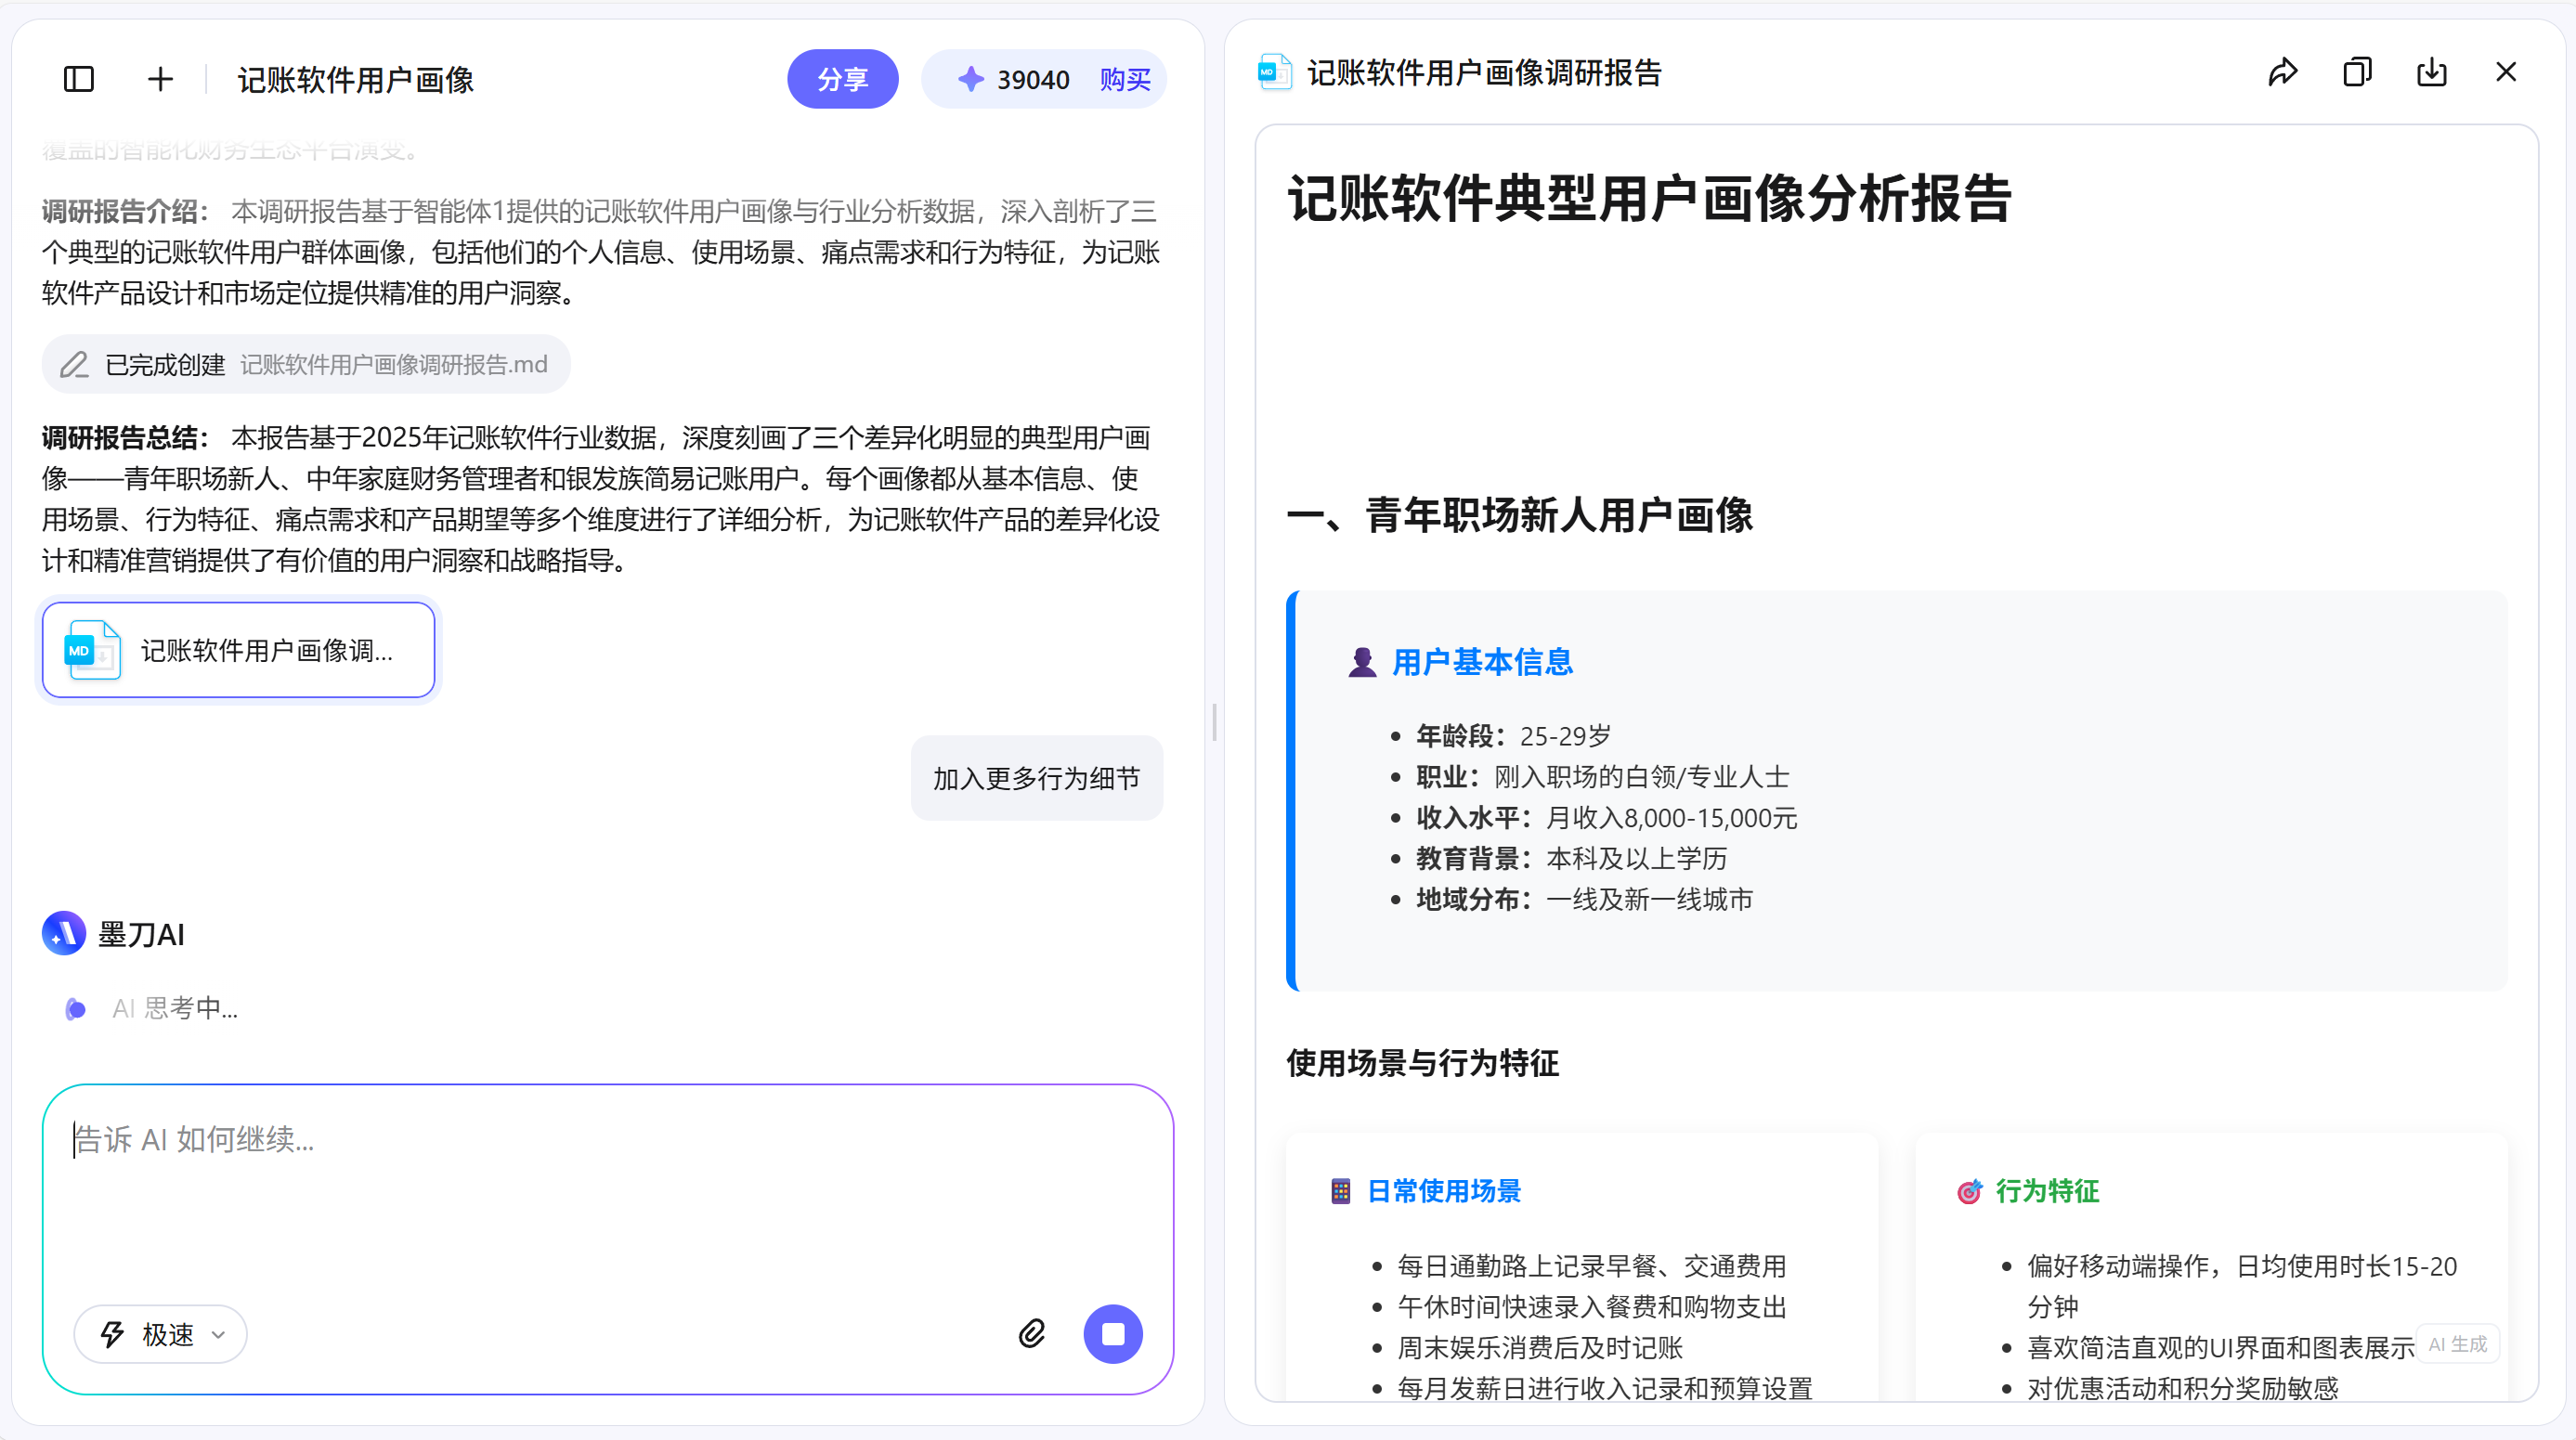Click the 墨刀AI avatar icon

63,933
